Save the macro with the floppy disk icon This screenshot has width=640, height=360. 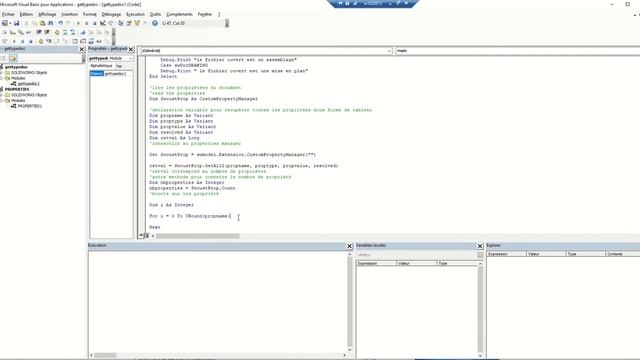(16, 23)
